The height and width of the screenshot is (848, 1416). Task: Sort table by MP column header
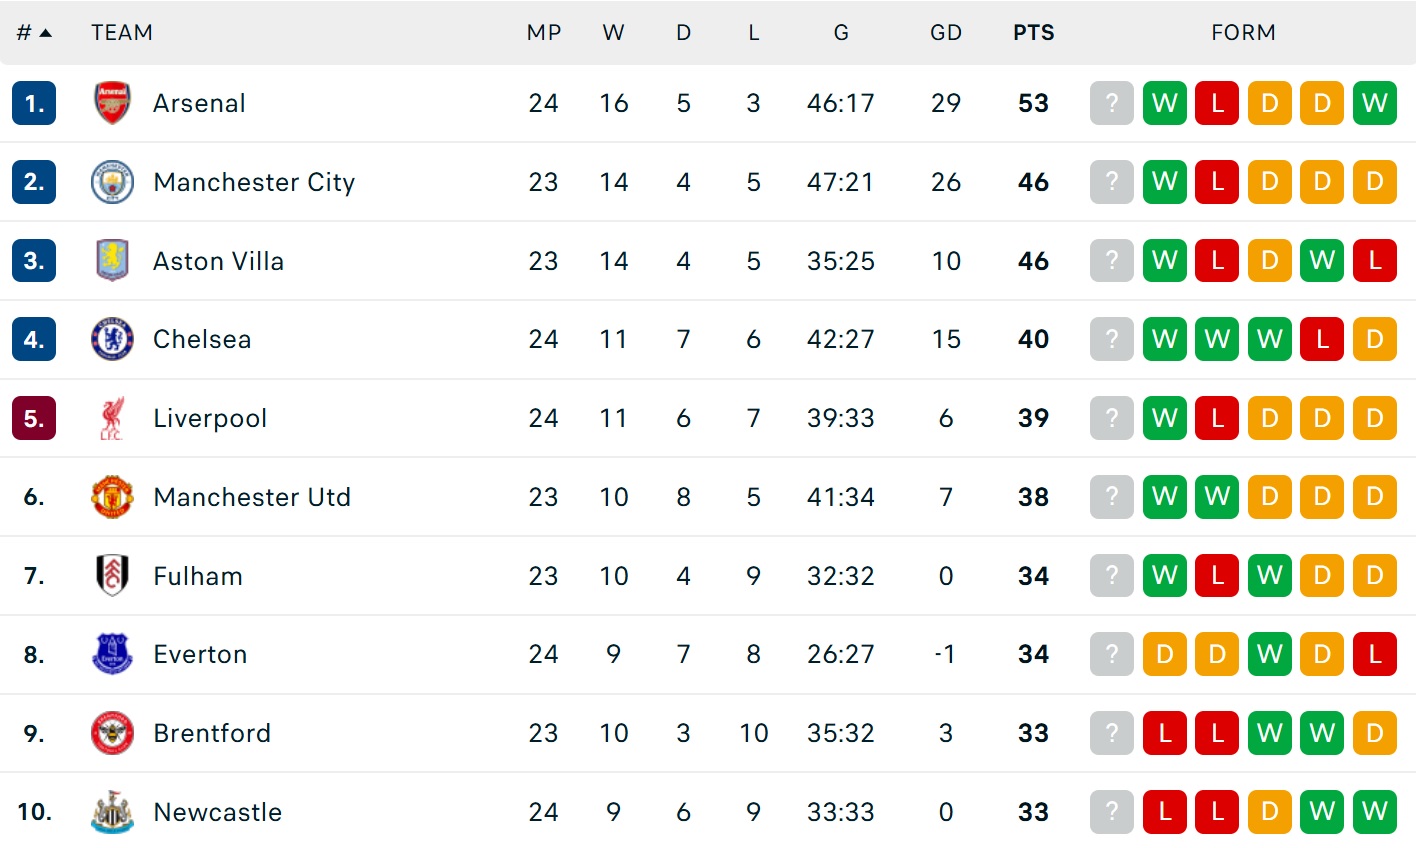[544, 33]
